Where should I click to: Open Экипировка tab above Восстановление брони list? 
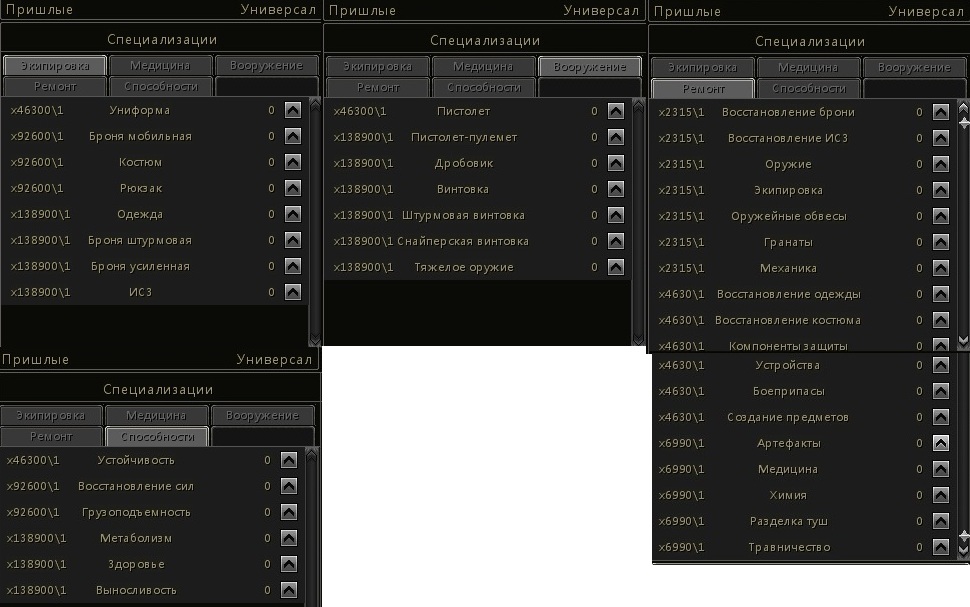point(702,67)
